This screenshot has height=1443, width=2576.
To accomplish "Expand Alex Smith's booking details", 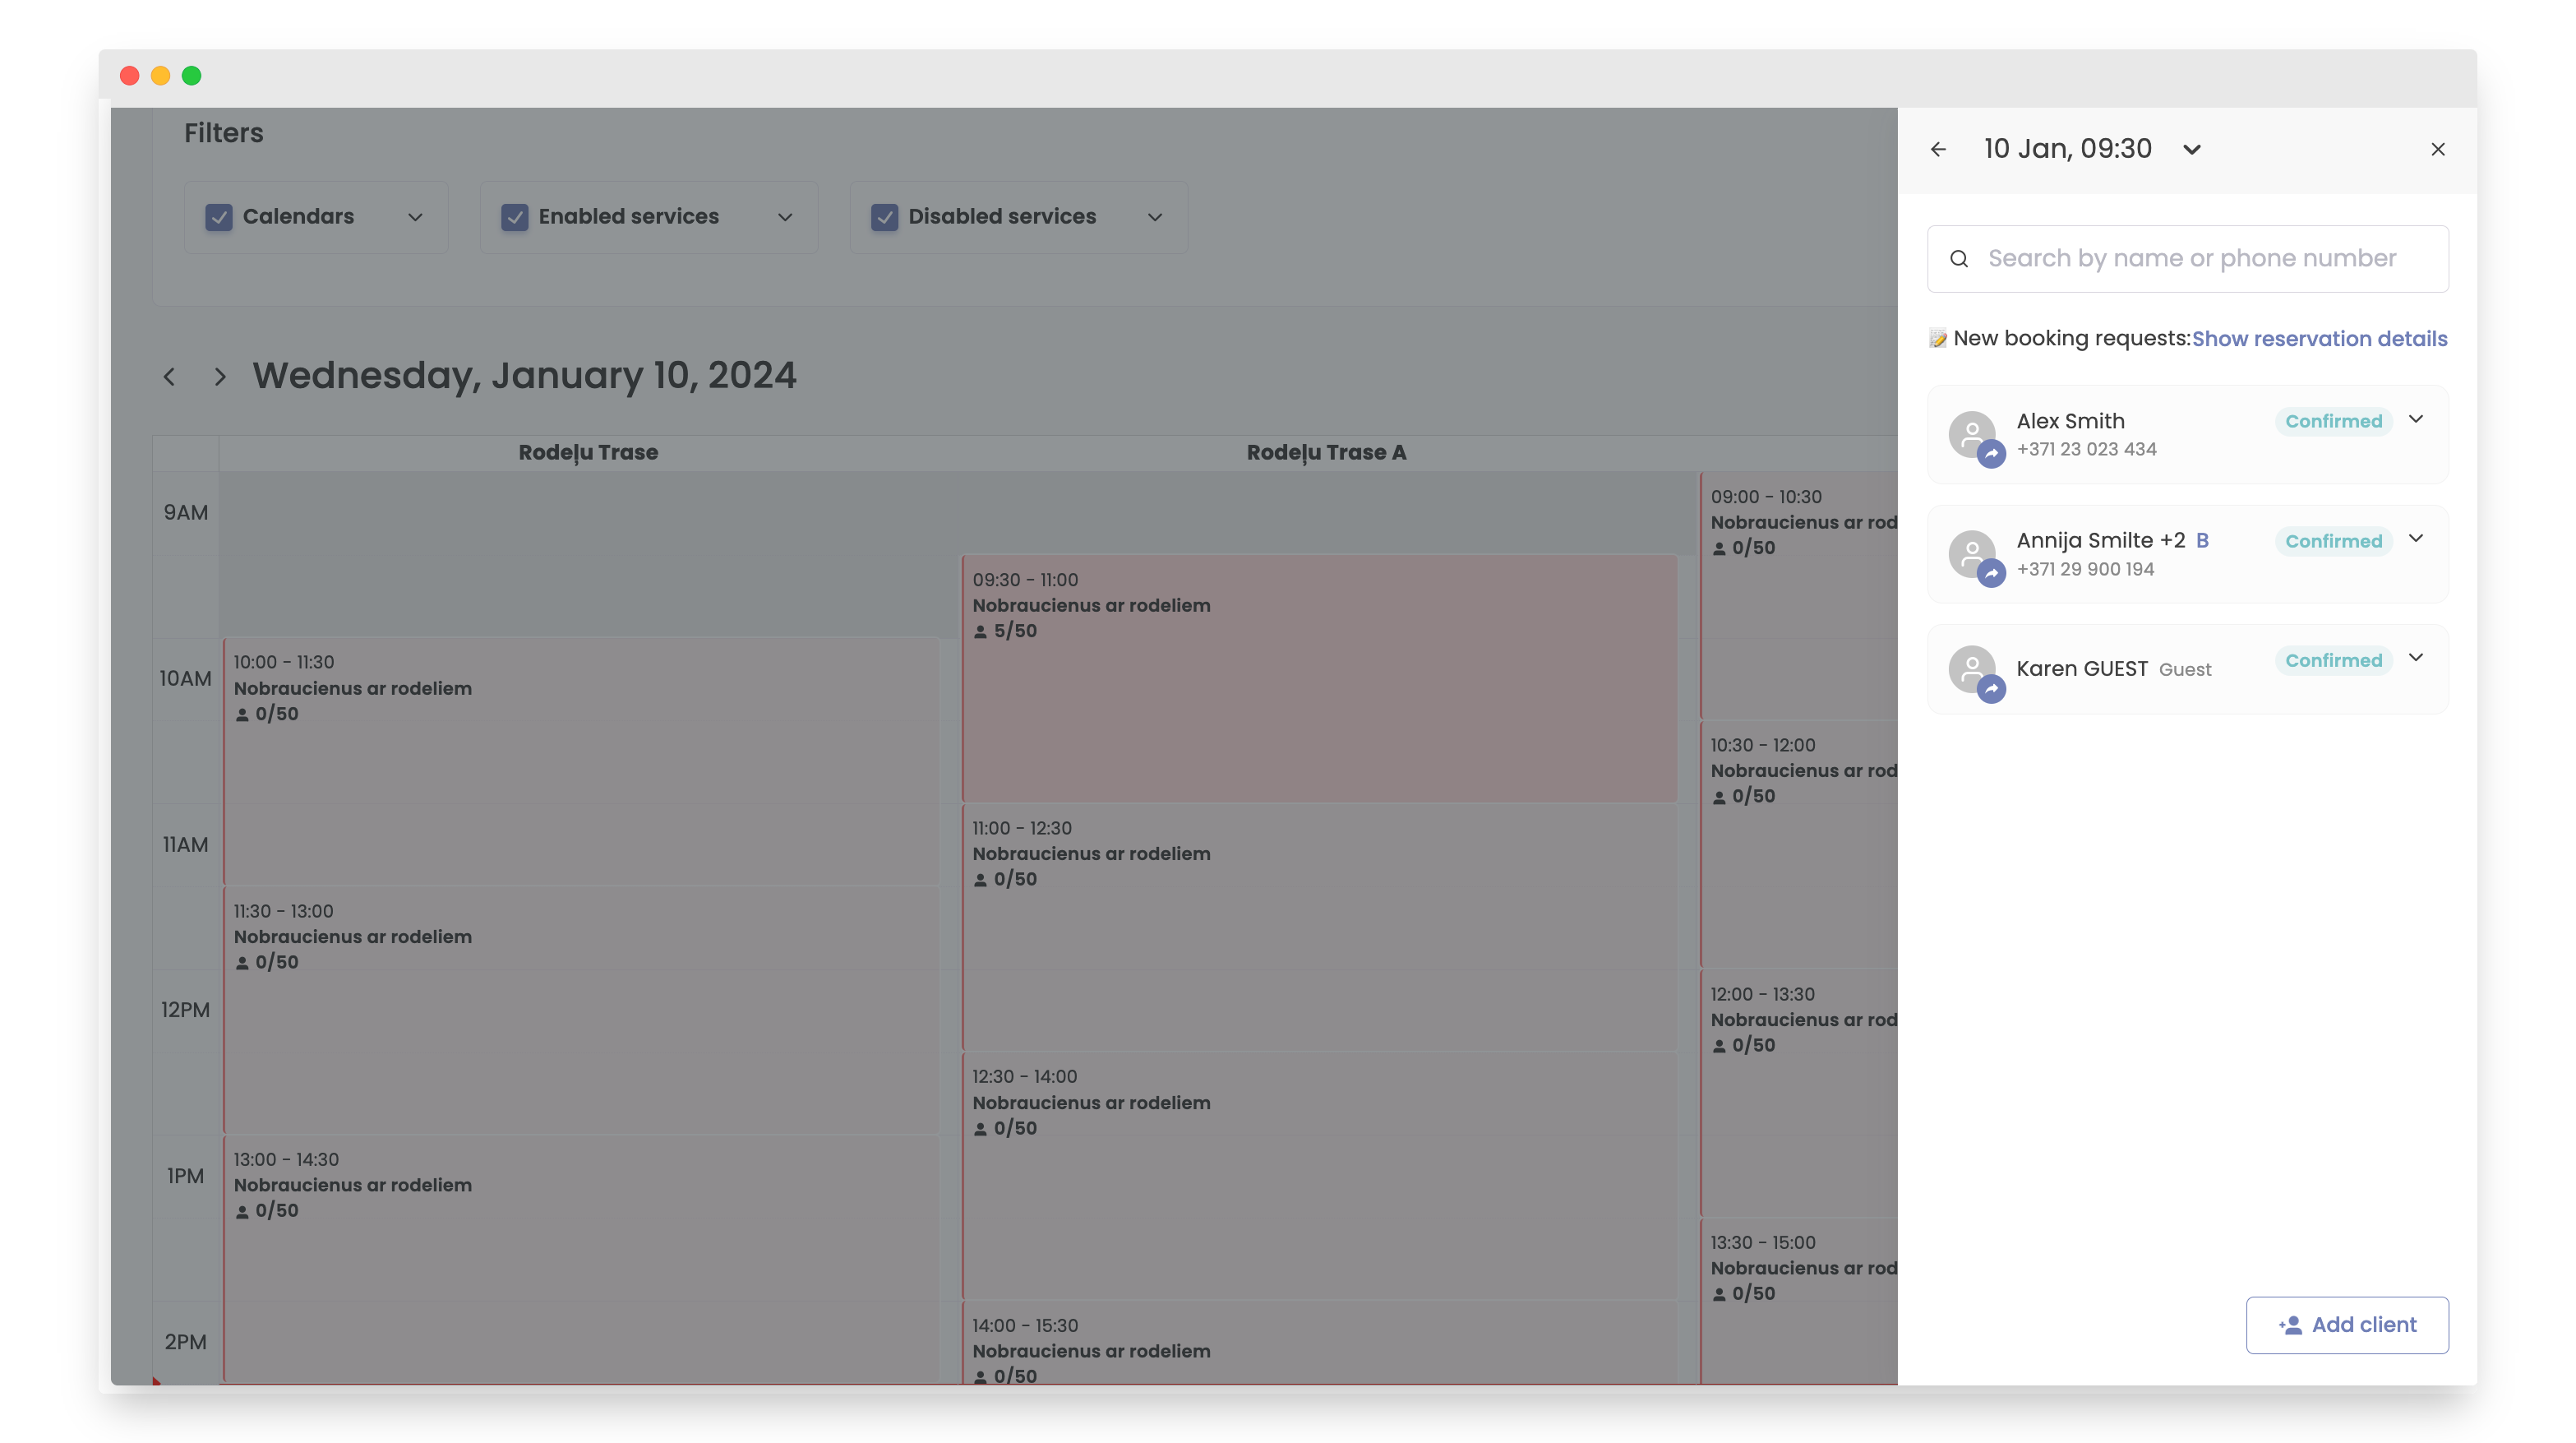I will pyautogui.click(x=2416, y=419).
